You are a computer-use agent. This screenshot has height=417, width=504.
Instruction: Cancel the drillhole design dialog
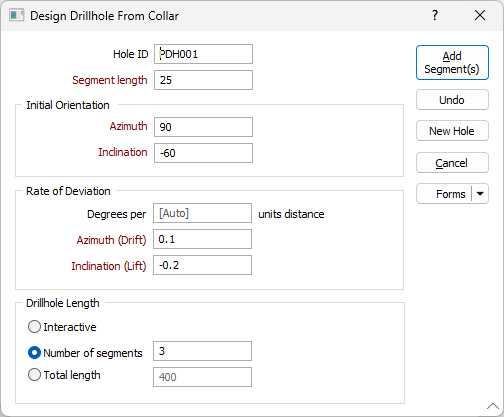(452, 163)
